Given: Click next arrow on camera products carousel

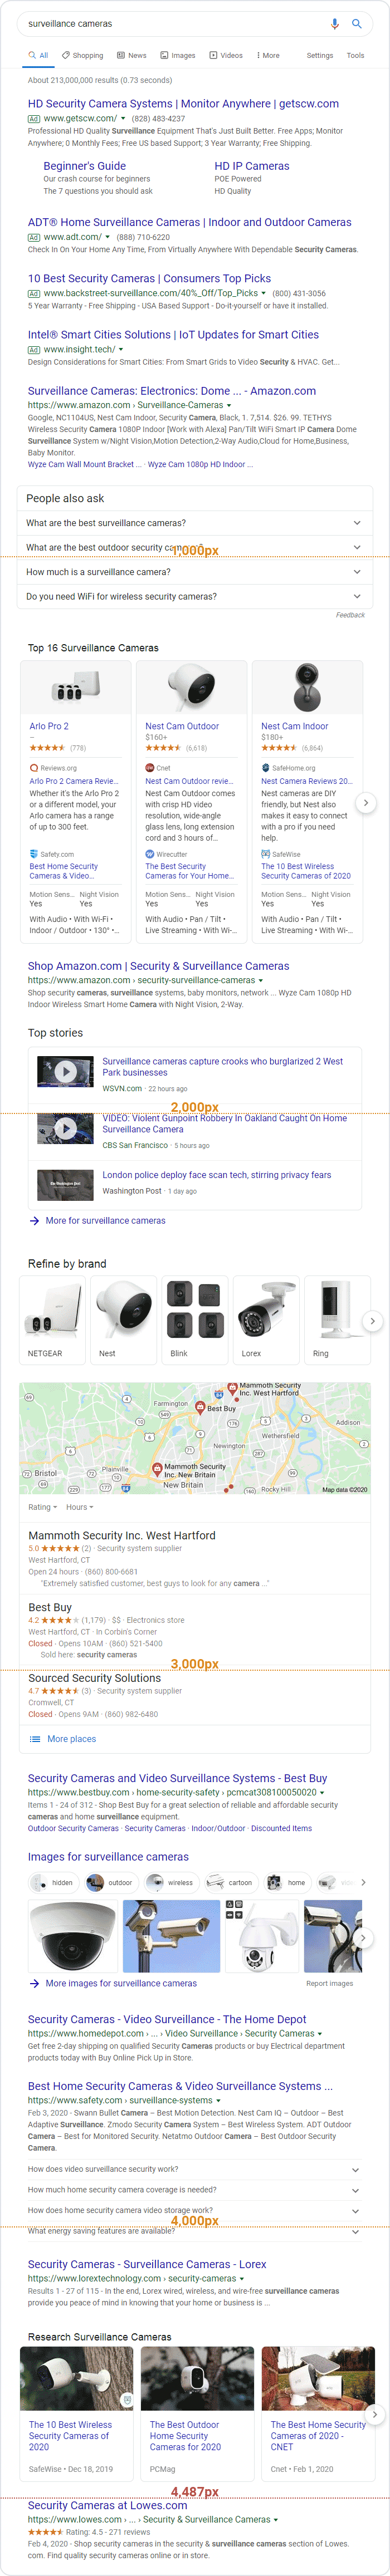Looking at the screenshot, I should (366, 802).
